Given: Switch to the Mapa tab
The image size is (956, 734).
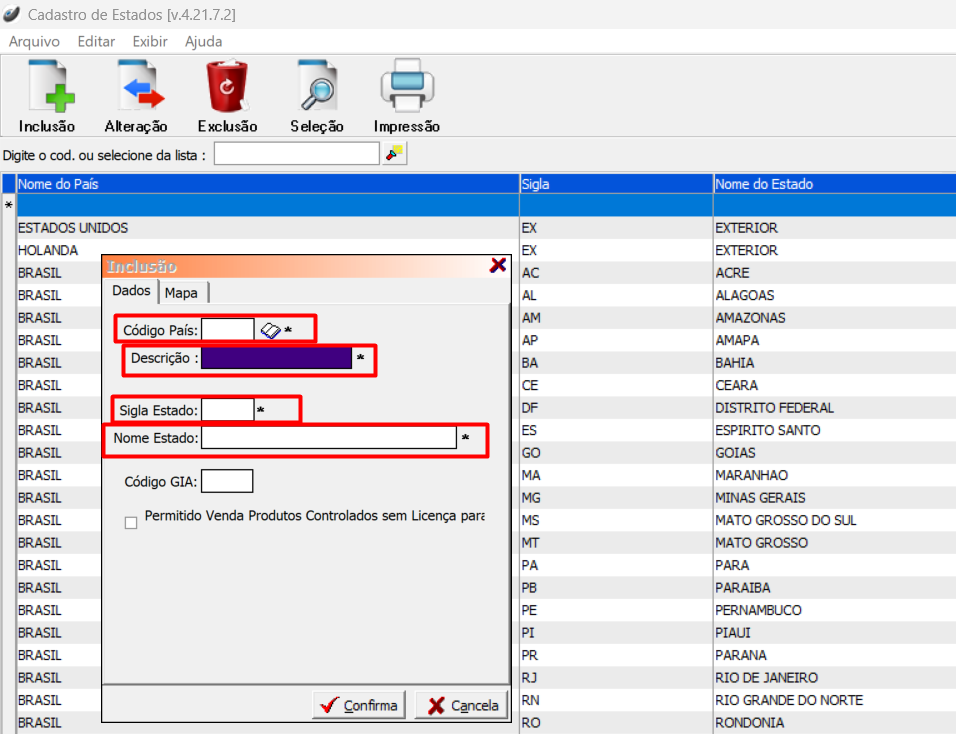Looking at the screenshot, I should (182, 292).
